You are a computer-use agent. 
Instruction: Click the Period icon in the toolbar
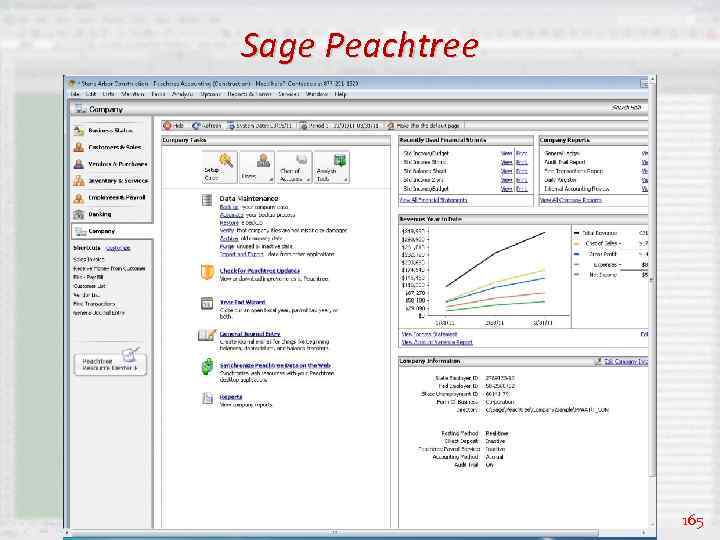[x=304, y=125]
